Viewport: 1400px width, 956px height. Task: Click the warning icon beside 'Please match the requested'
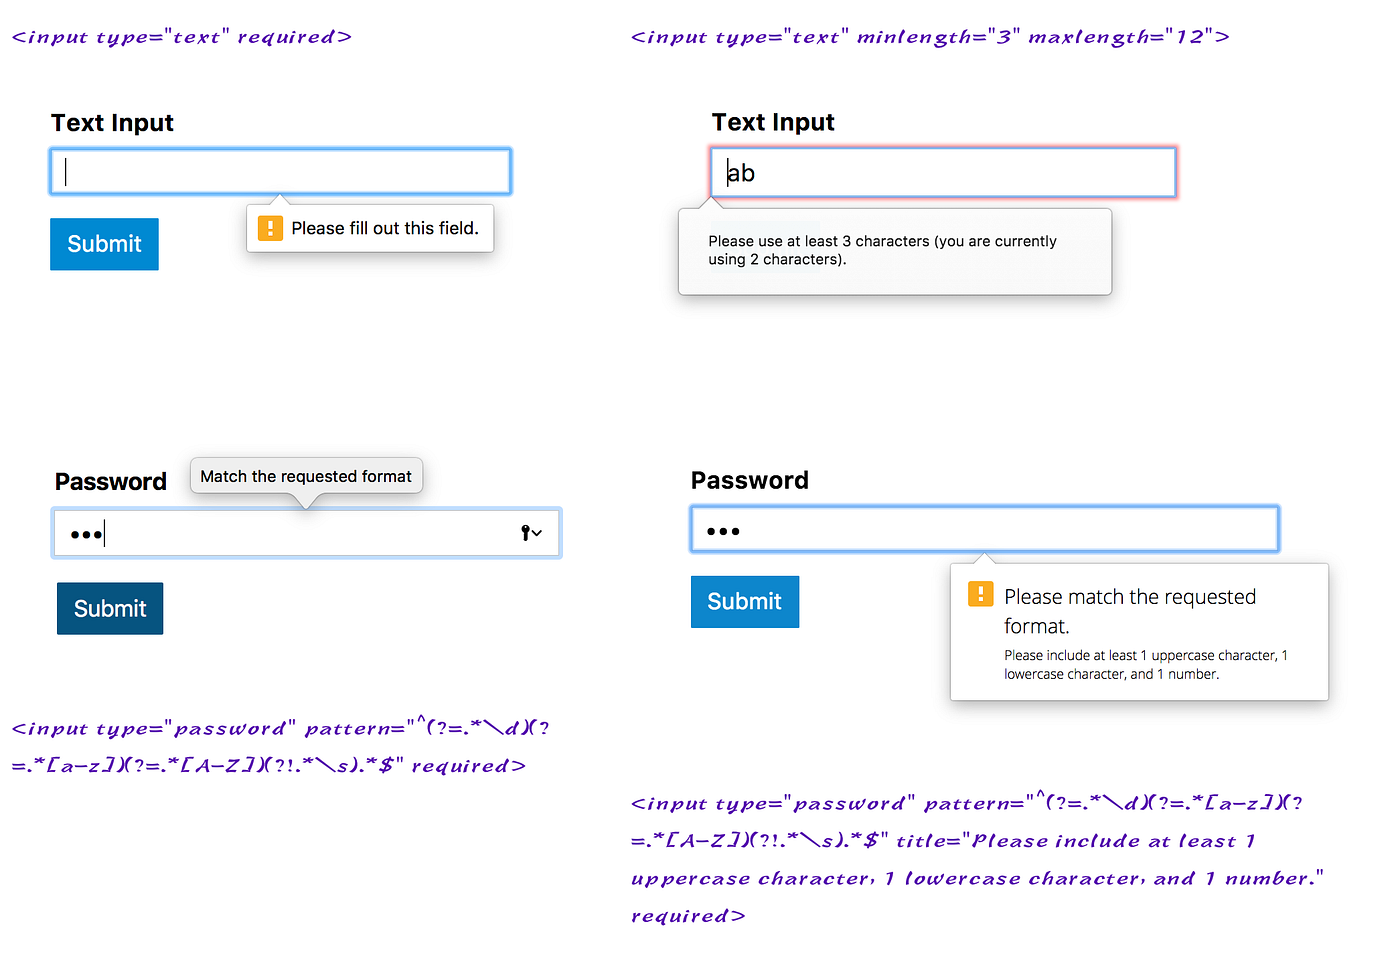(x=980, y=595)
